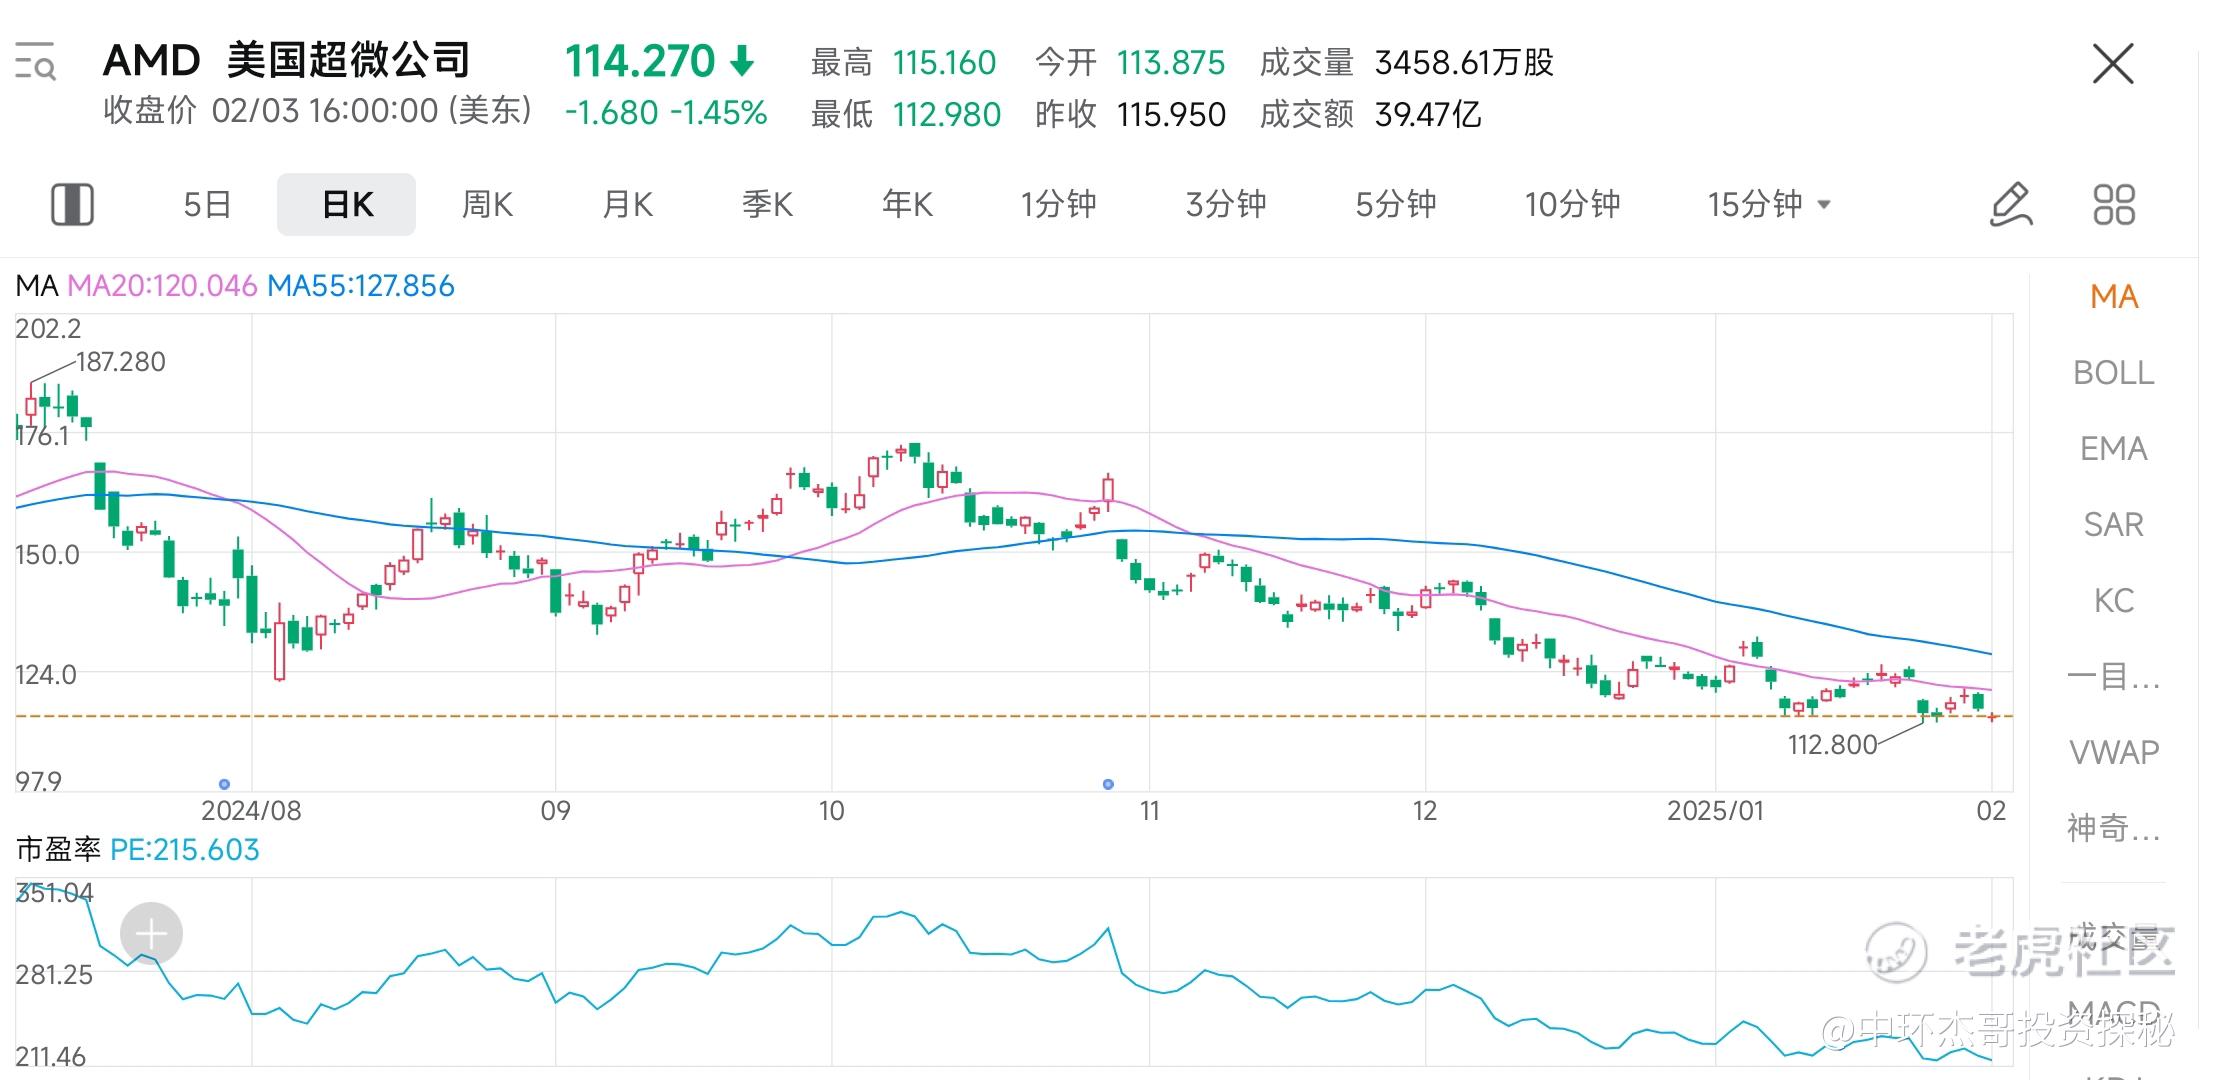Viewport: 2219px width, 1080px height.
Task: Open the drawing pencil tool
Action: click(2011, 204)
